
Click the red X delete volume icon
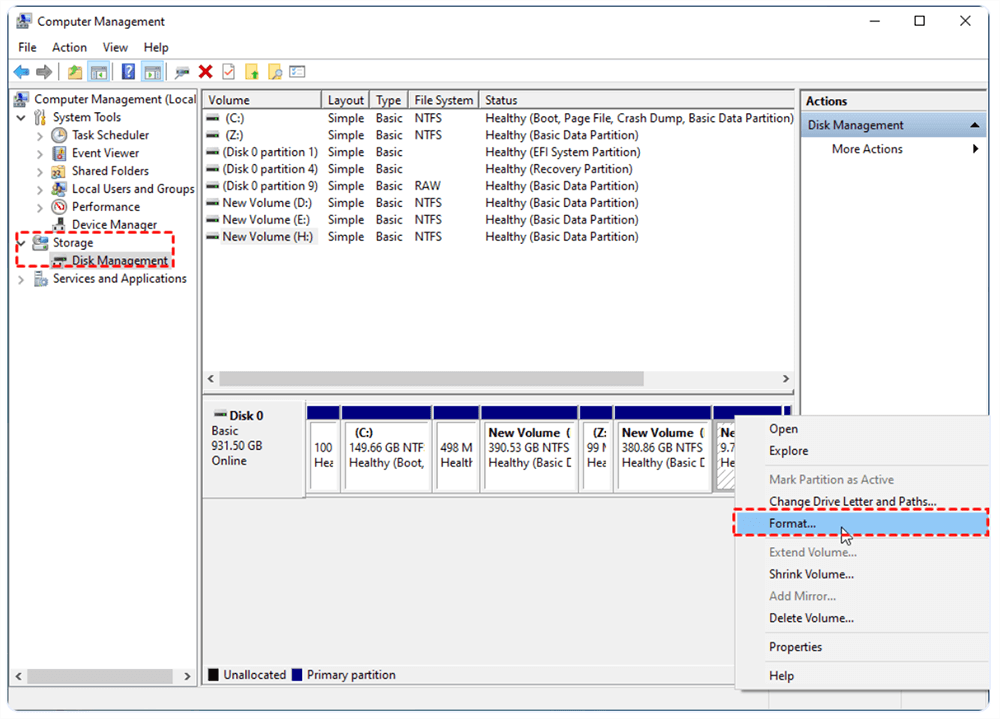click(x=205, y=71)
